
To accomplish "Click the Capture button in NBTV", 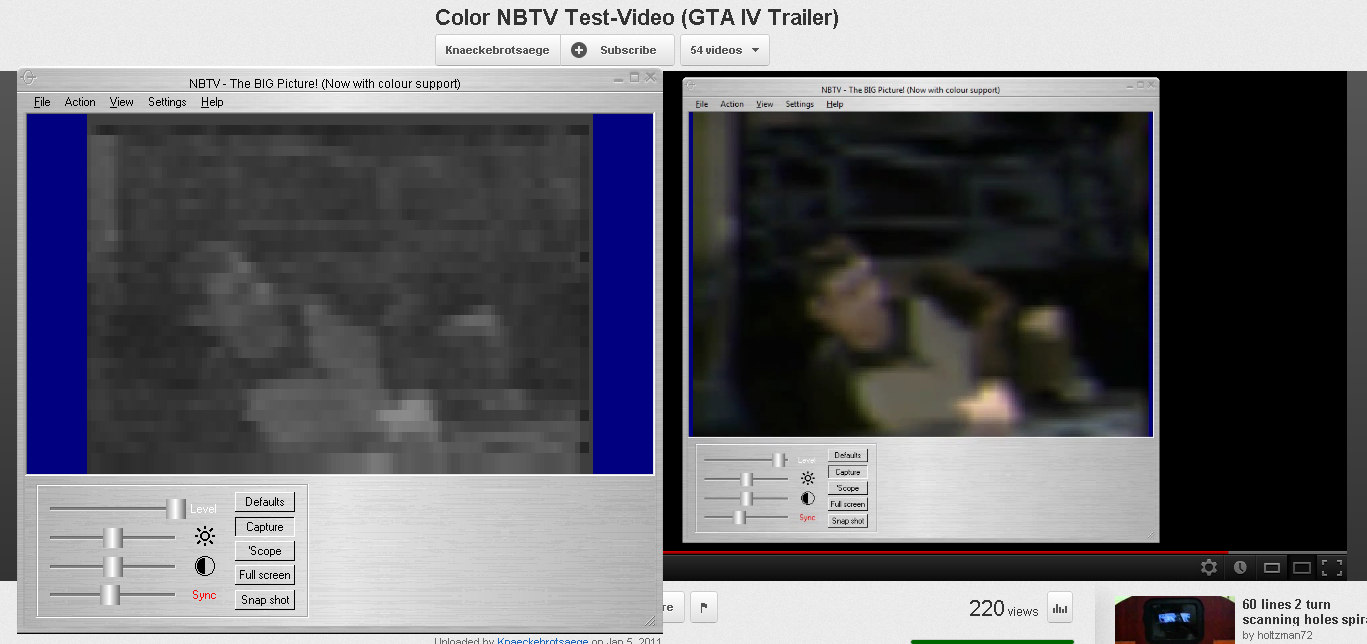I will tap(265, 527).
